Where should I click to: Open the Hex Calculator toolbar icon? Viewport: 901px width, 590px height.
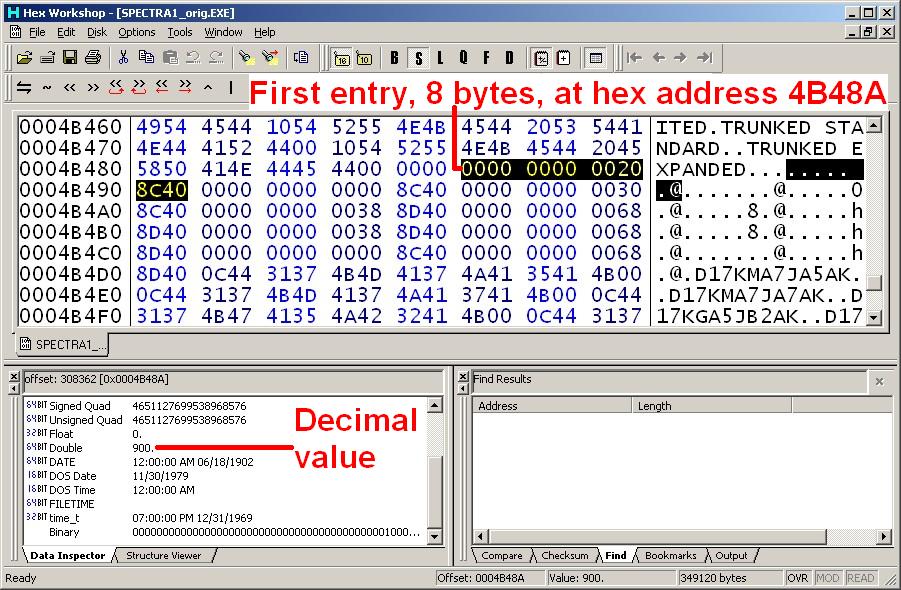(564, 58)
